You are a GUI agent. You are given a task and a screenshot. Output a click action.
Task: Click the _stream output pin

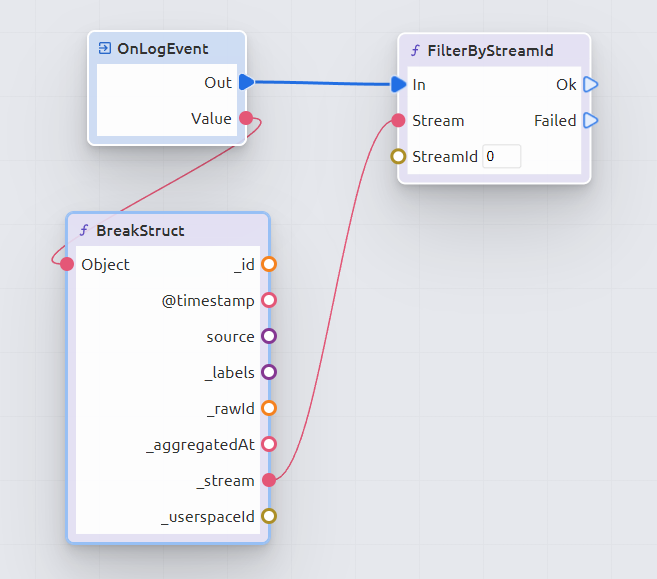pyautogui.click(x=268, y=481)
